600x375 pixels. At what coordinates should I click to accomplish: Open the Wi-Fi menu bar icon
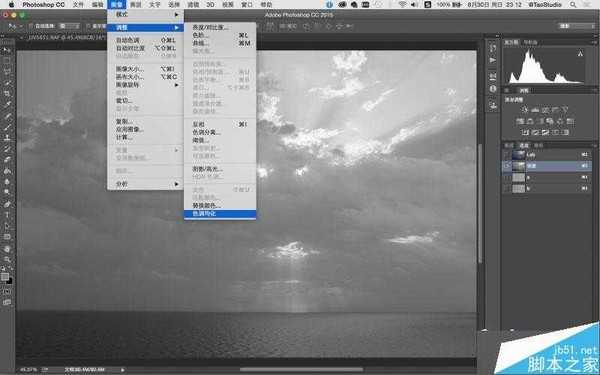tap(402, 5)
